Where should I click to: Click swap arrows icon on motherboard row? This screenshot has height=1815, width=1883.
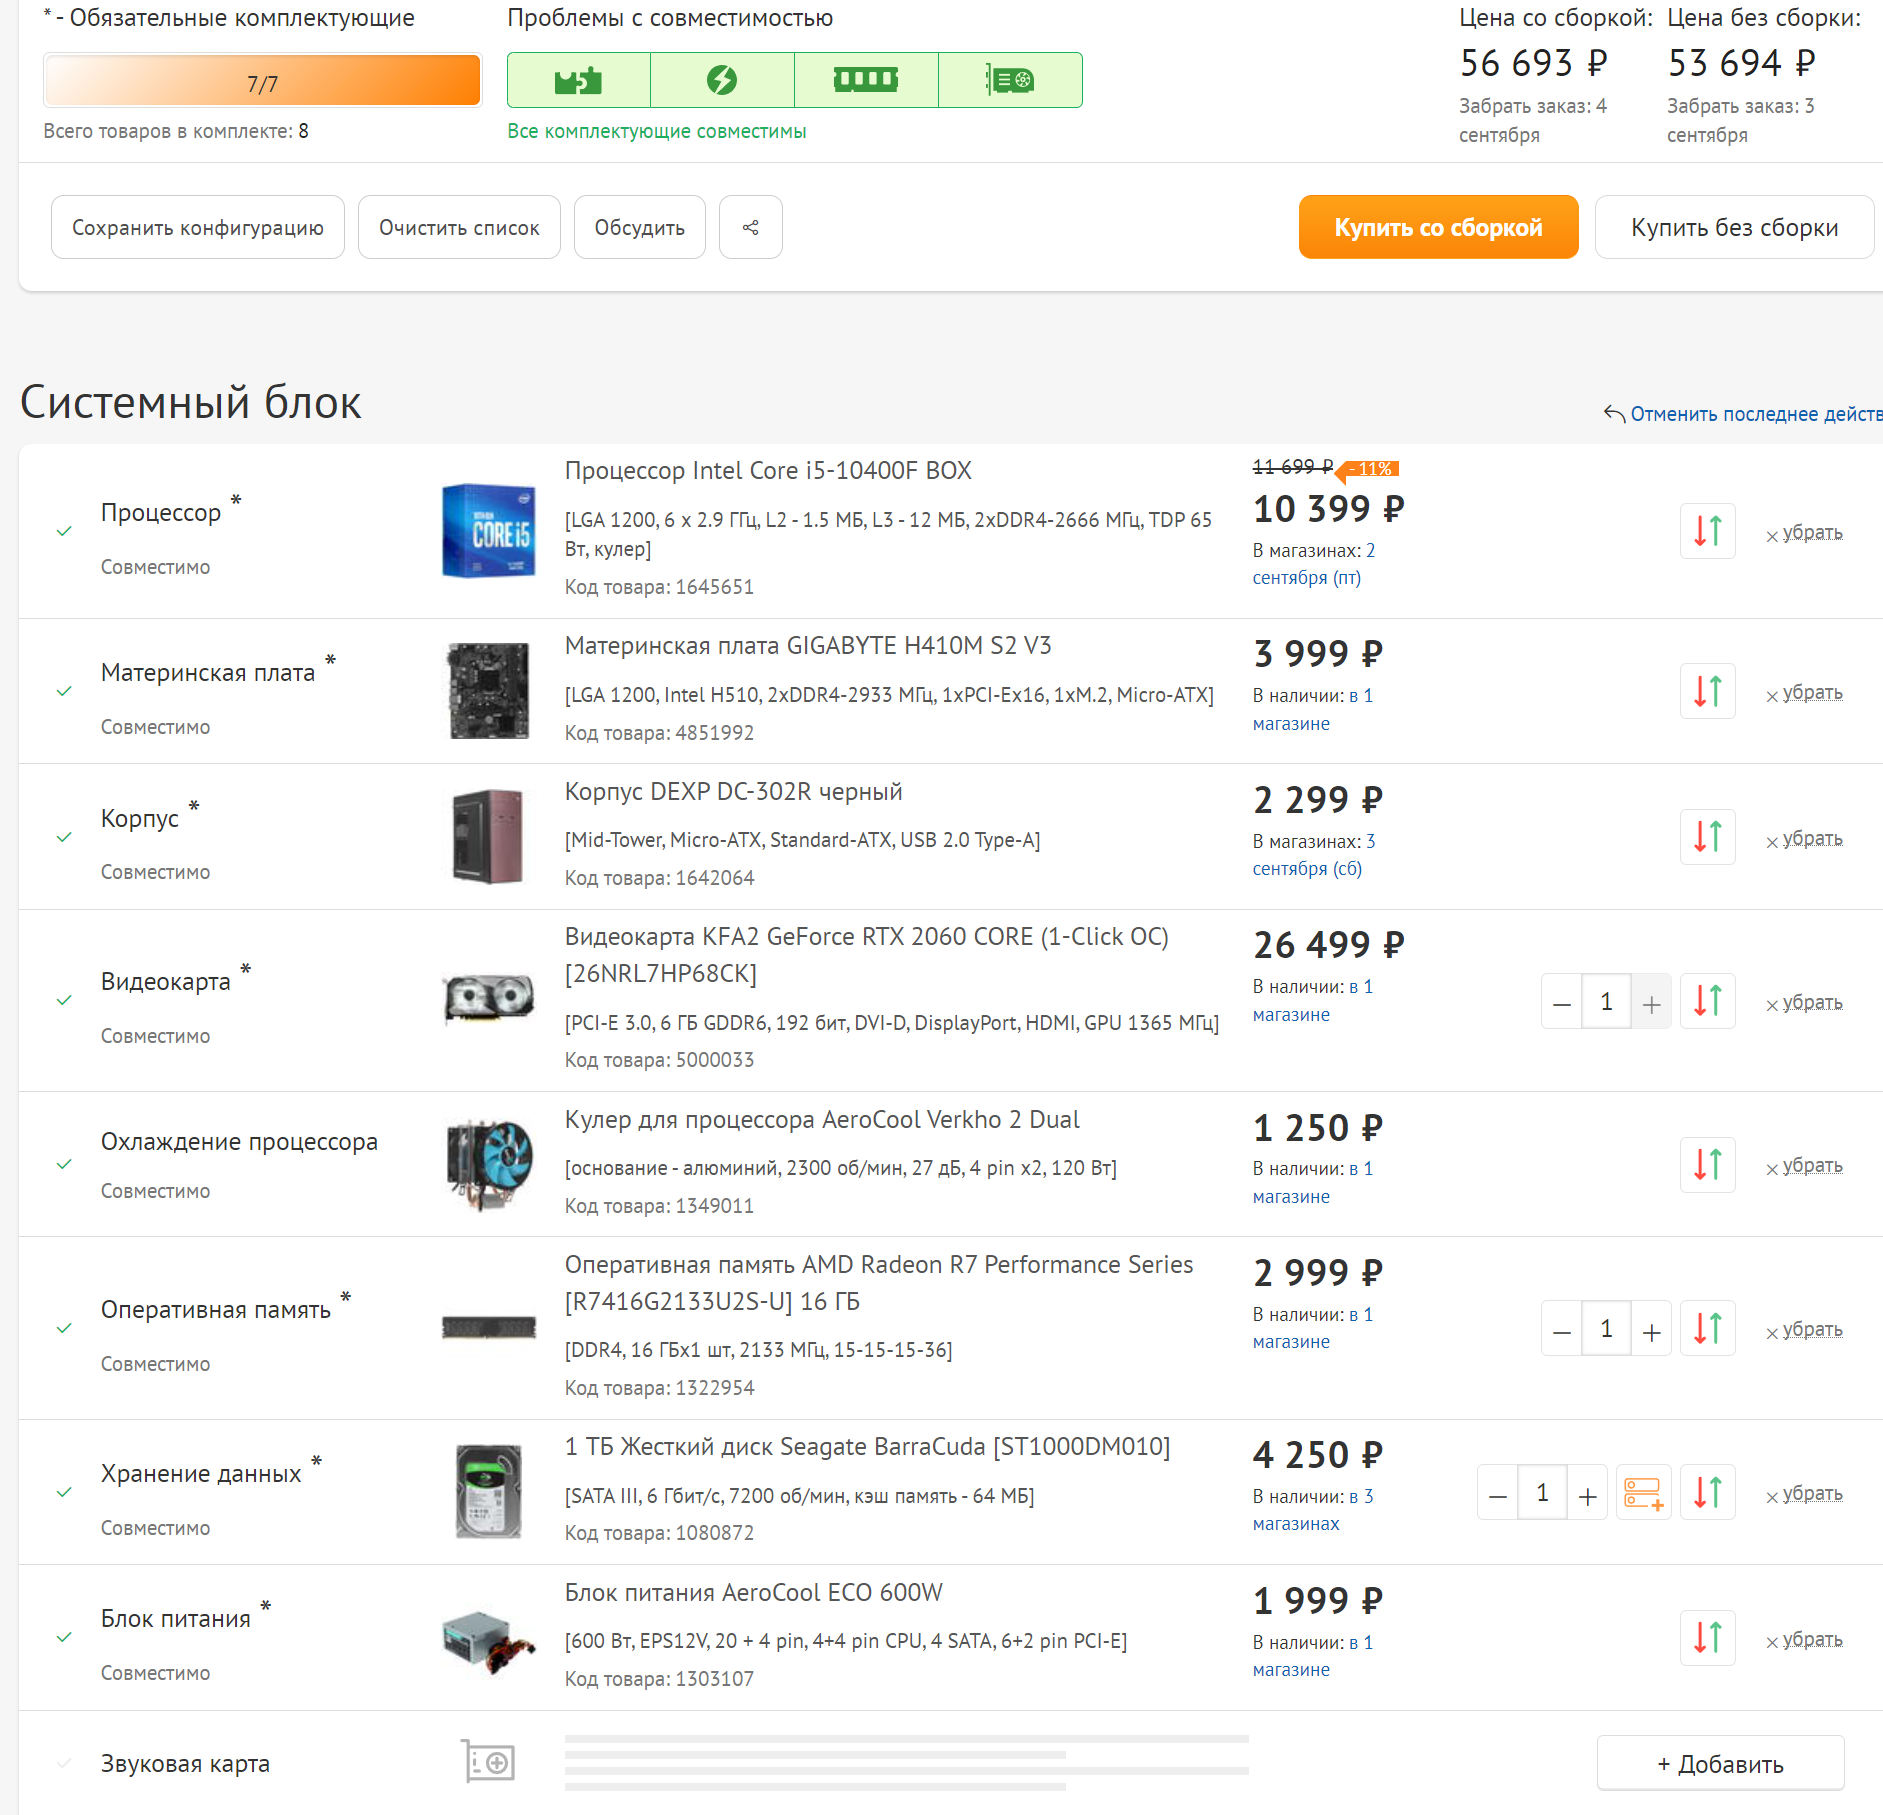click(x=1707, y=691)
